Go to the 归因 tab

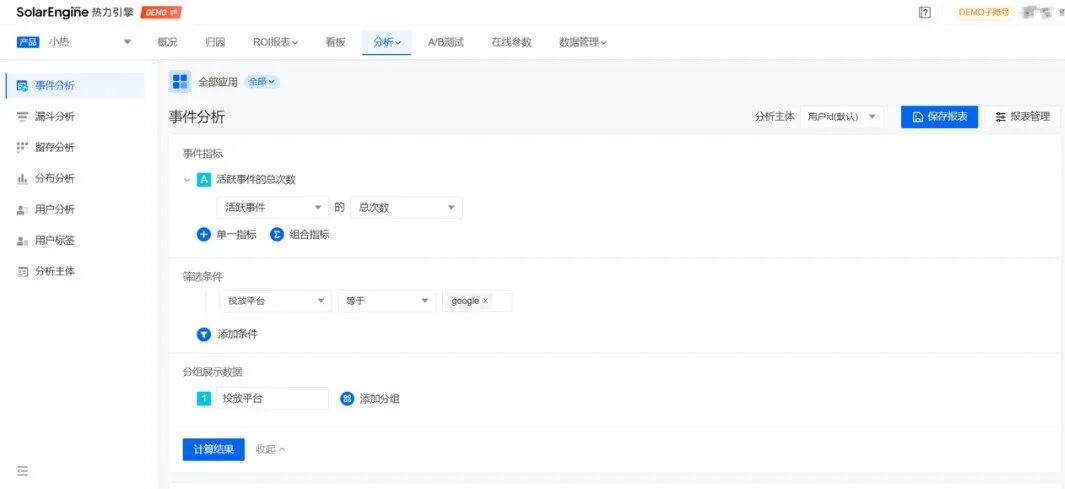click(x=215, y=42)
